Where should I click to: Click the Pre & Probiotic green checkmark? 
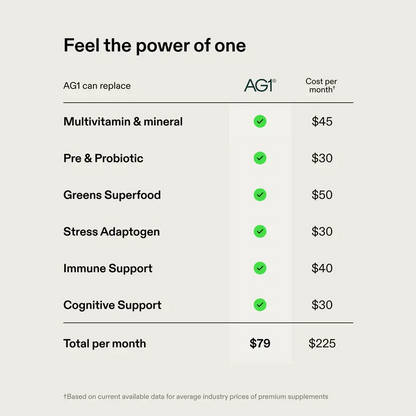pyautogui.click(x=260, y=158)
